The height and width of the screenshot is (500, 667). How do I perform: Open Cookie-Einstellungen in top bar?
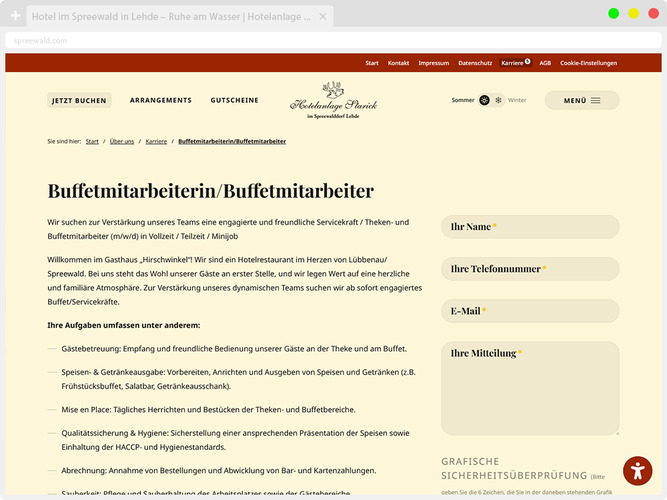[588, 63]
